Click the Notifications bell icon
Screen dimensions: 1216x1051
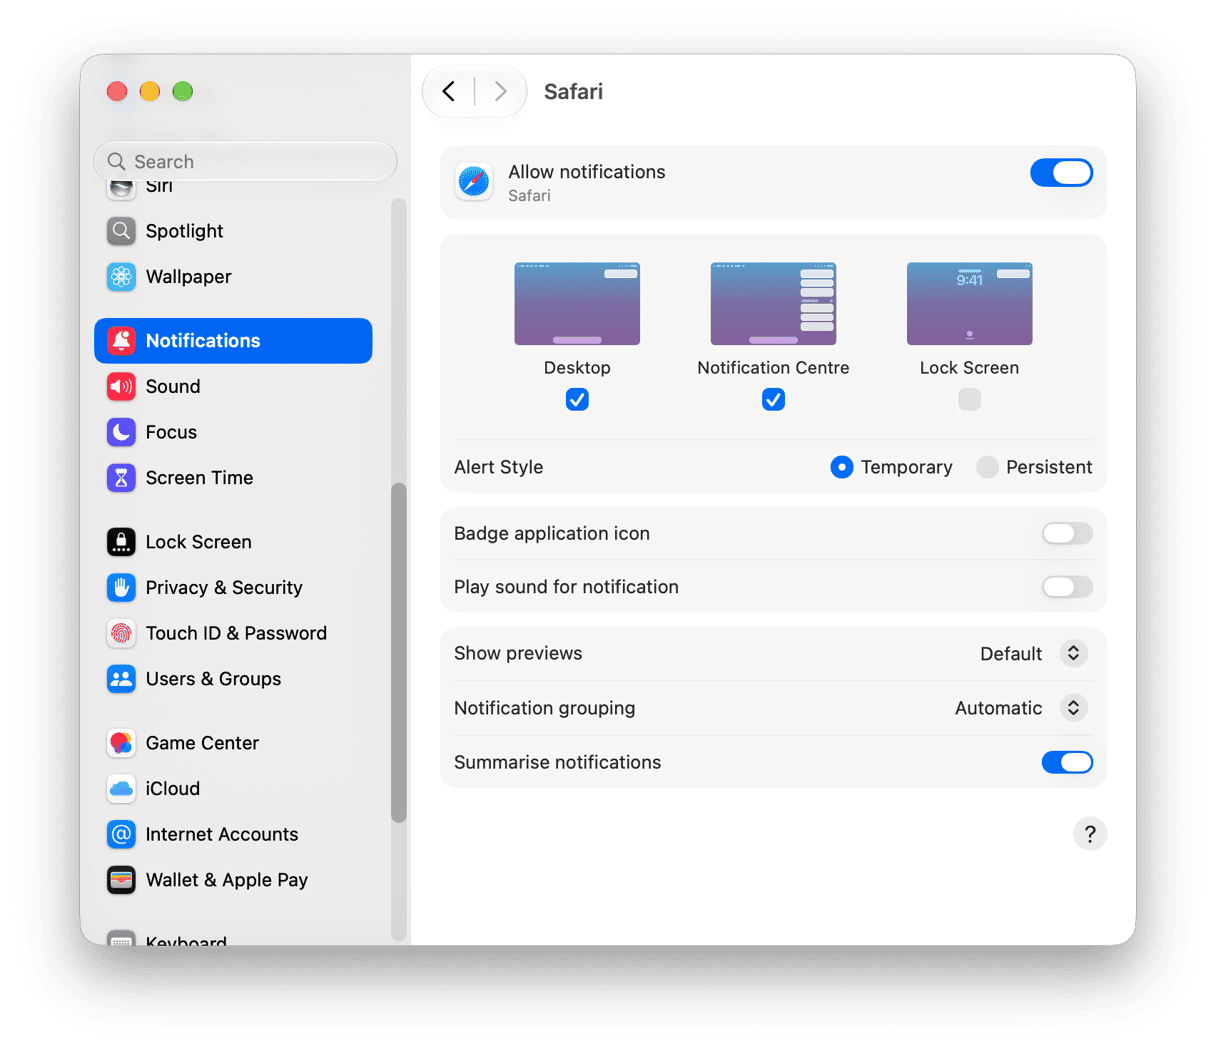pos(121,341)
